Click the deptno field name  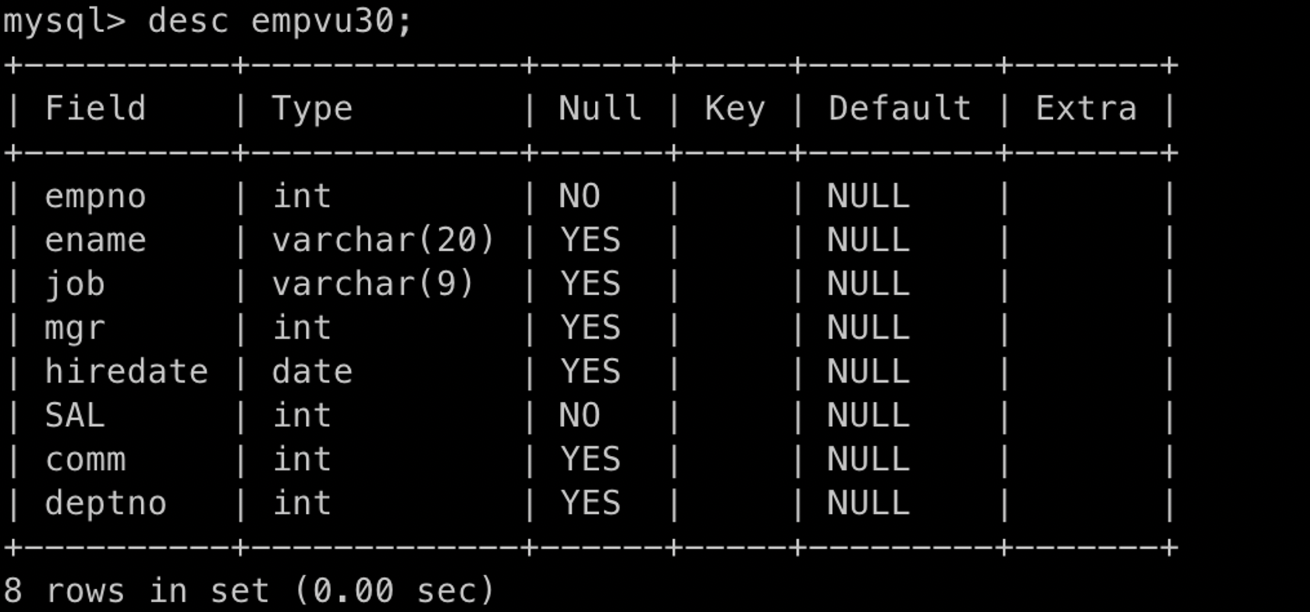coord(105,503)
